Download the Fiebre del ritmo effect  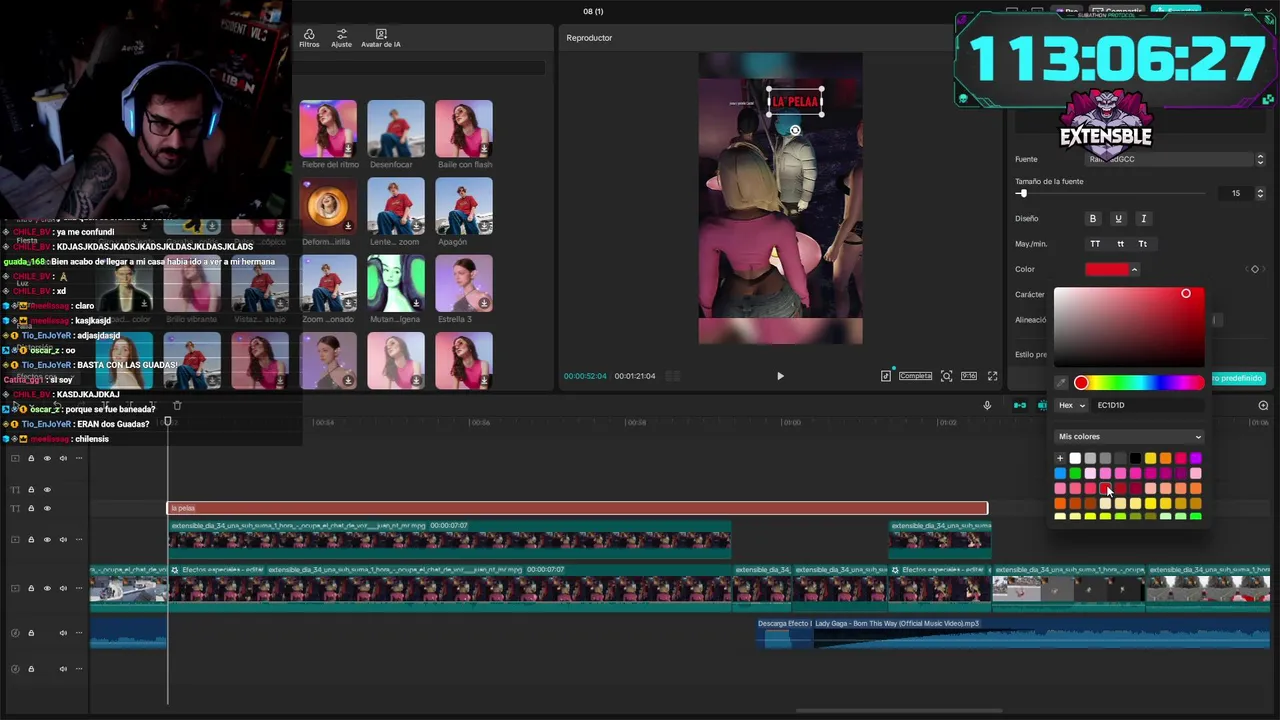[348, 149]
